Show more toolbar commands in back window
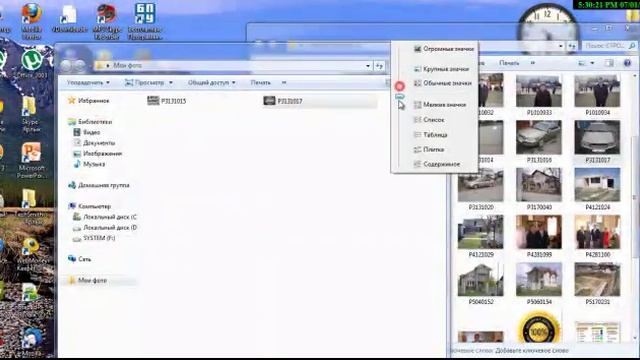The height and width of the screenshot is (360, 640). pyautogui.click(x=533, y=63)
